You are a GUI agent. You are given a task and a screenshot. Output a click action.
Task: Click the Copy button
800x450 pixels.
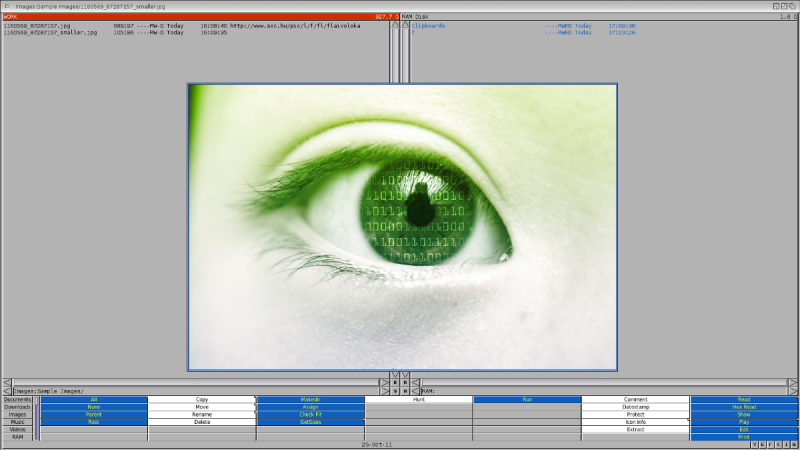coord(202,399)
